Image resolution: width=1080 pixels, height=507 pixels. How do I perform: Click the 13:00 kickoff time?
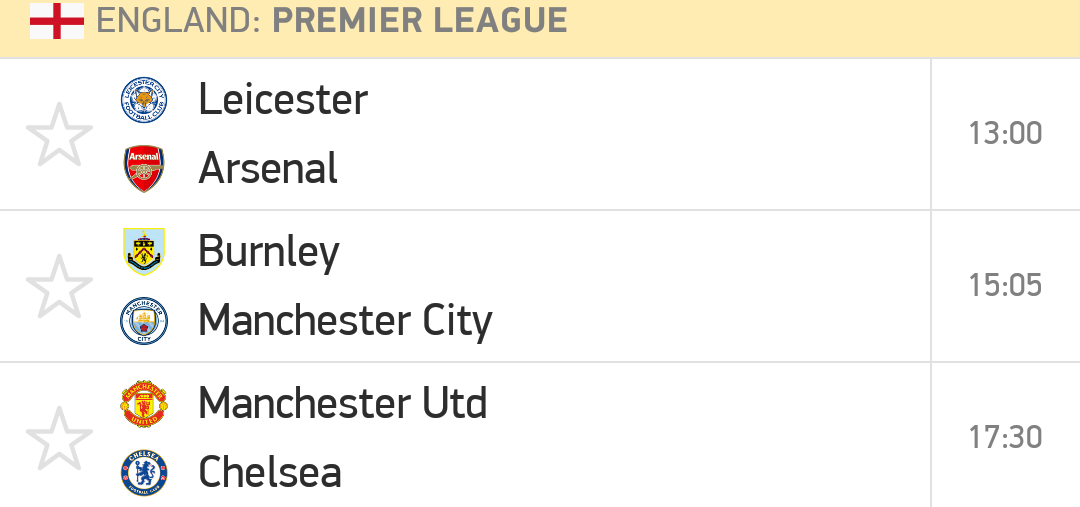pos(1005,134)
